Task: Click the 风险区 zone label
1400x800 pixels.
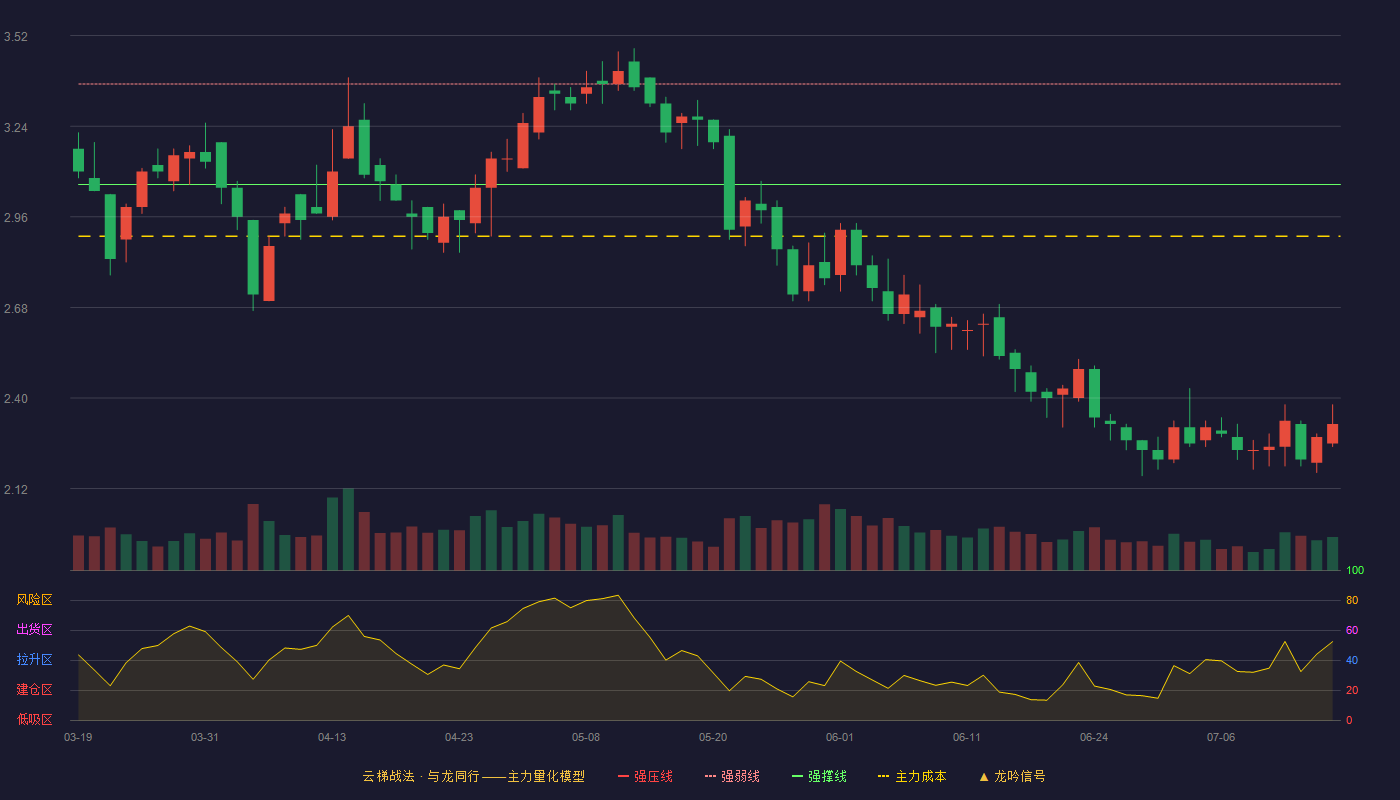Action: coord(34,600)
